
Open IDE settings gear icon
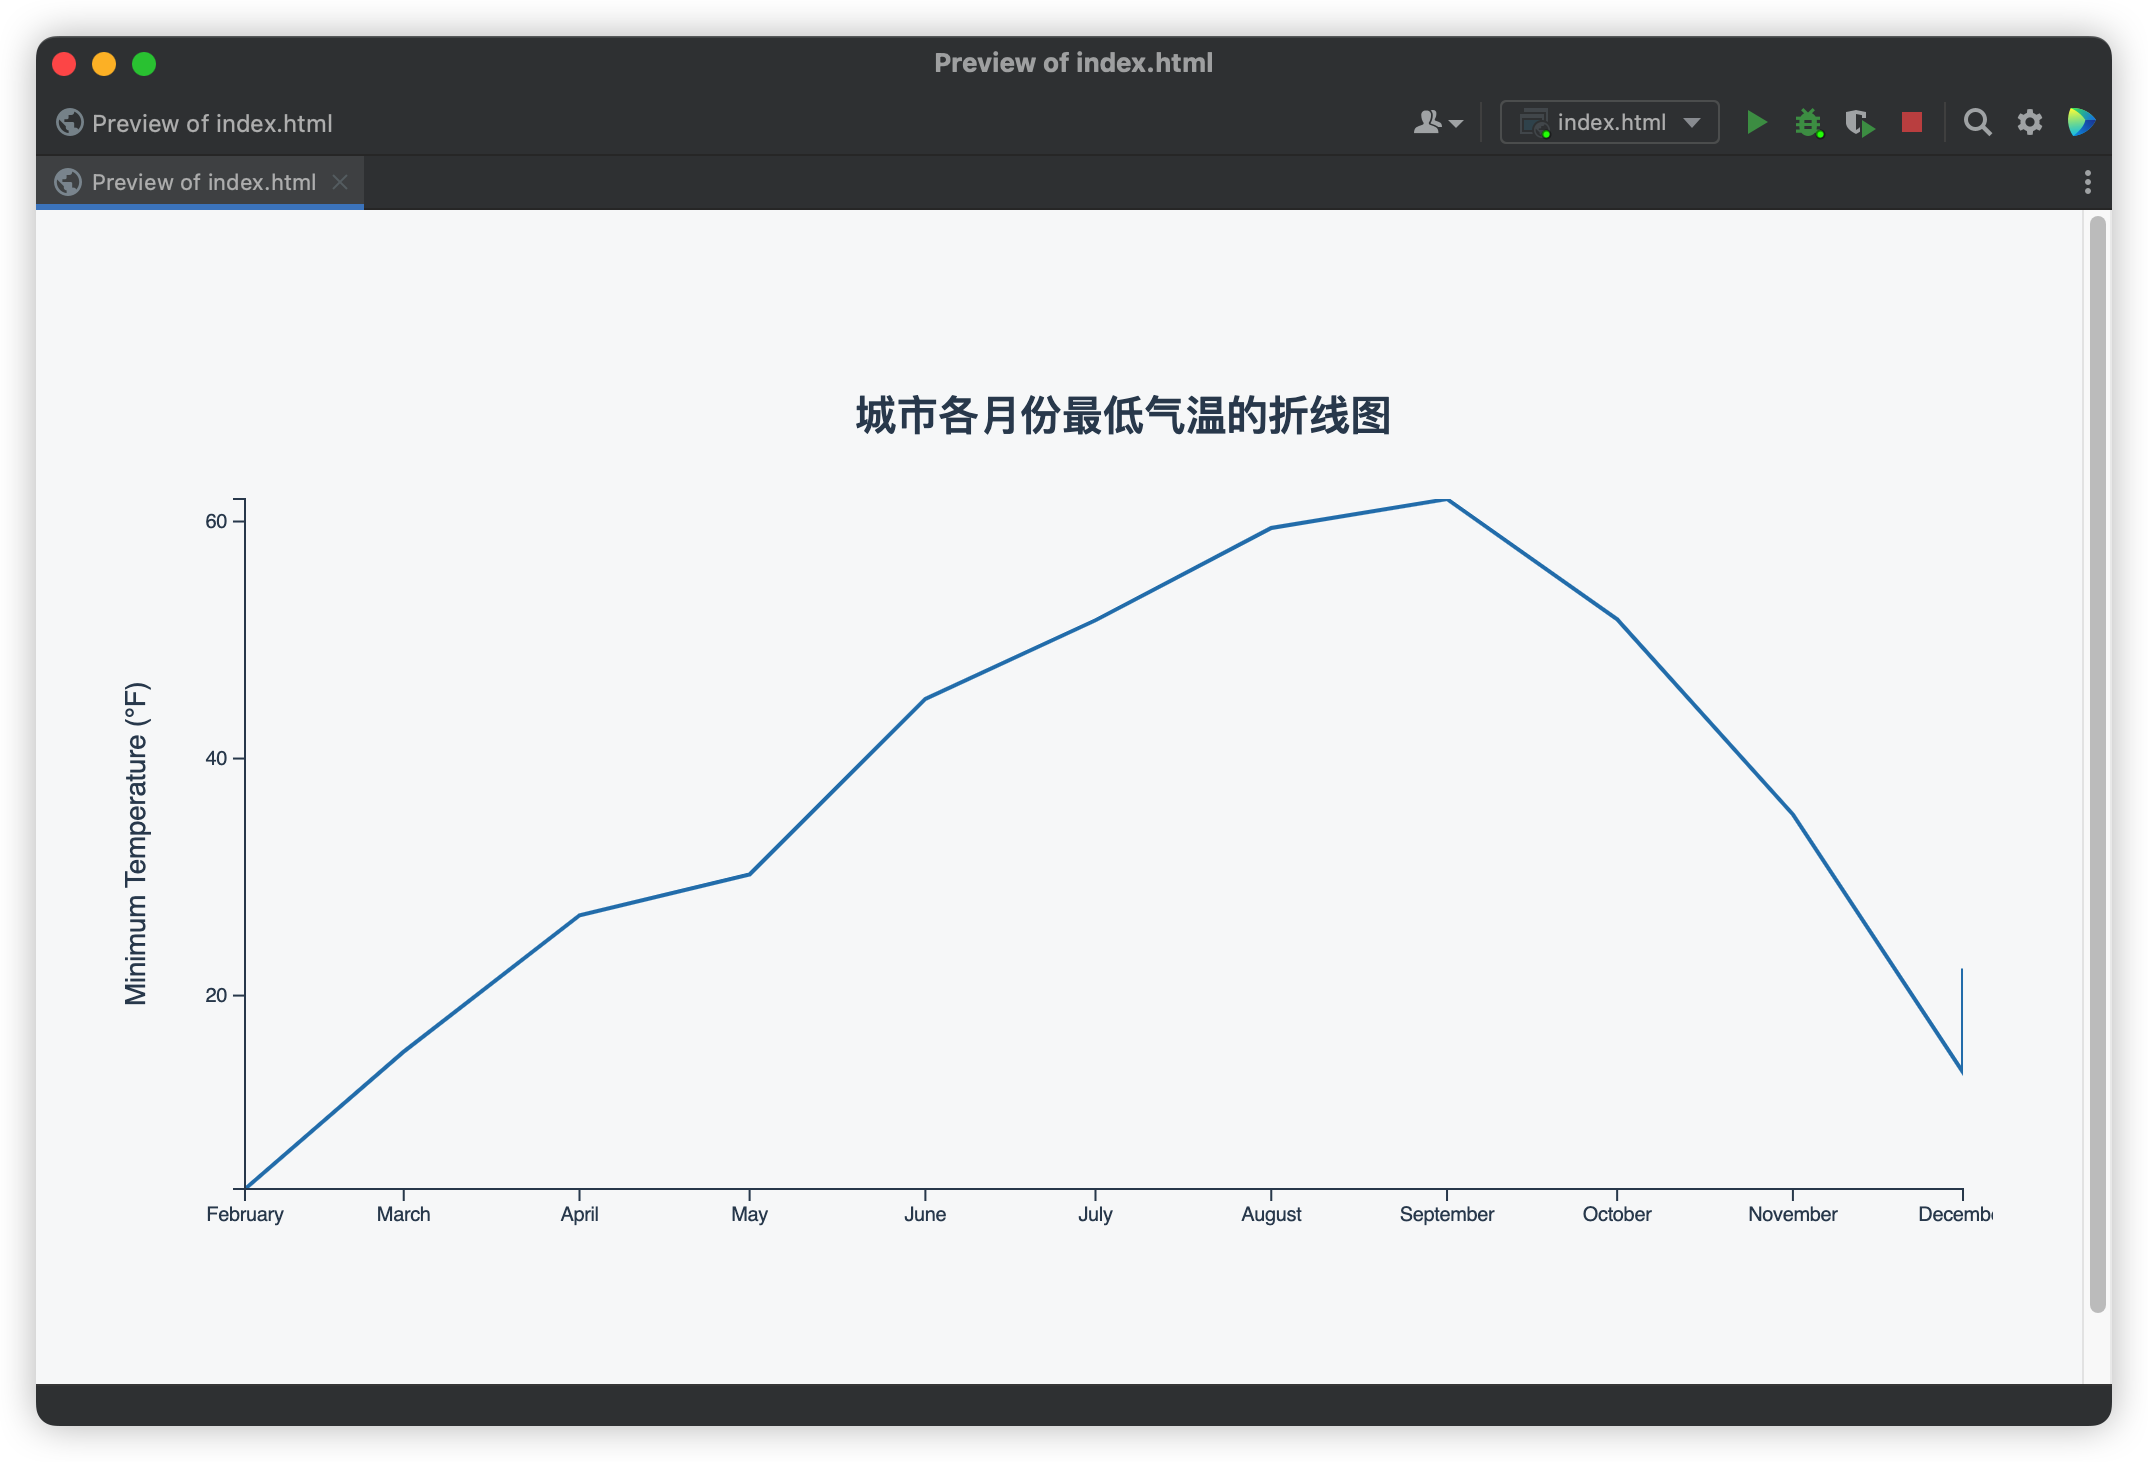pyautogui.click(x=2029, y=122)
